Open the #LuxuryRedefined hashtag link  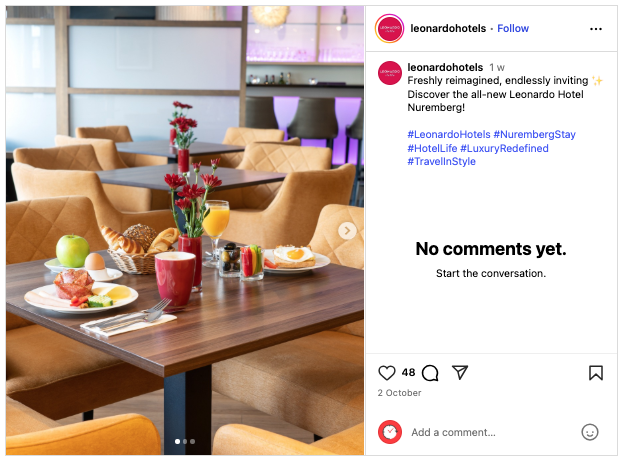[504, 148]
